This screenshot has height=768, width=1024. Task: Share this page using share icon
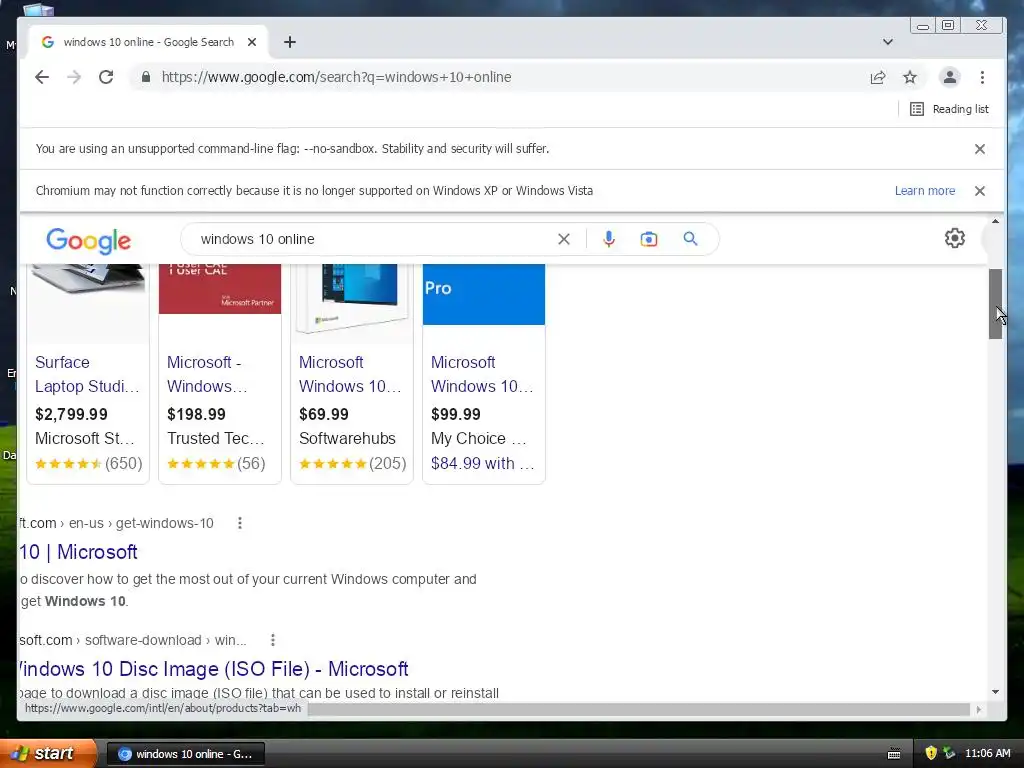click(x=878, y=77)
